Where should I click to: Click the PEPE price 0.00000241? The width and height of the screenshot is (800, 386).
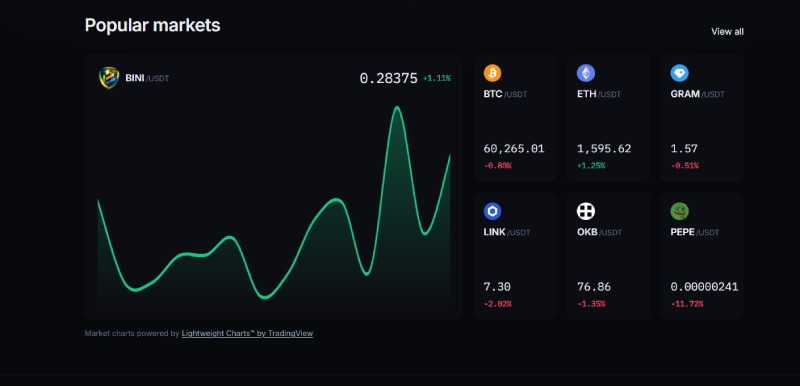(x=704, y=287)
